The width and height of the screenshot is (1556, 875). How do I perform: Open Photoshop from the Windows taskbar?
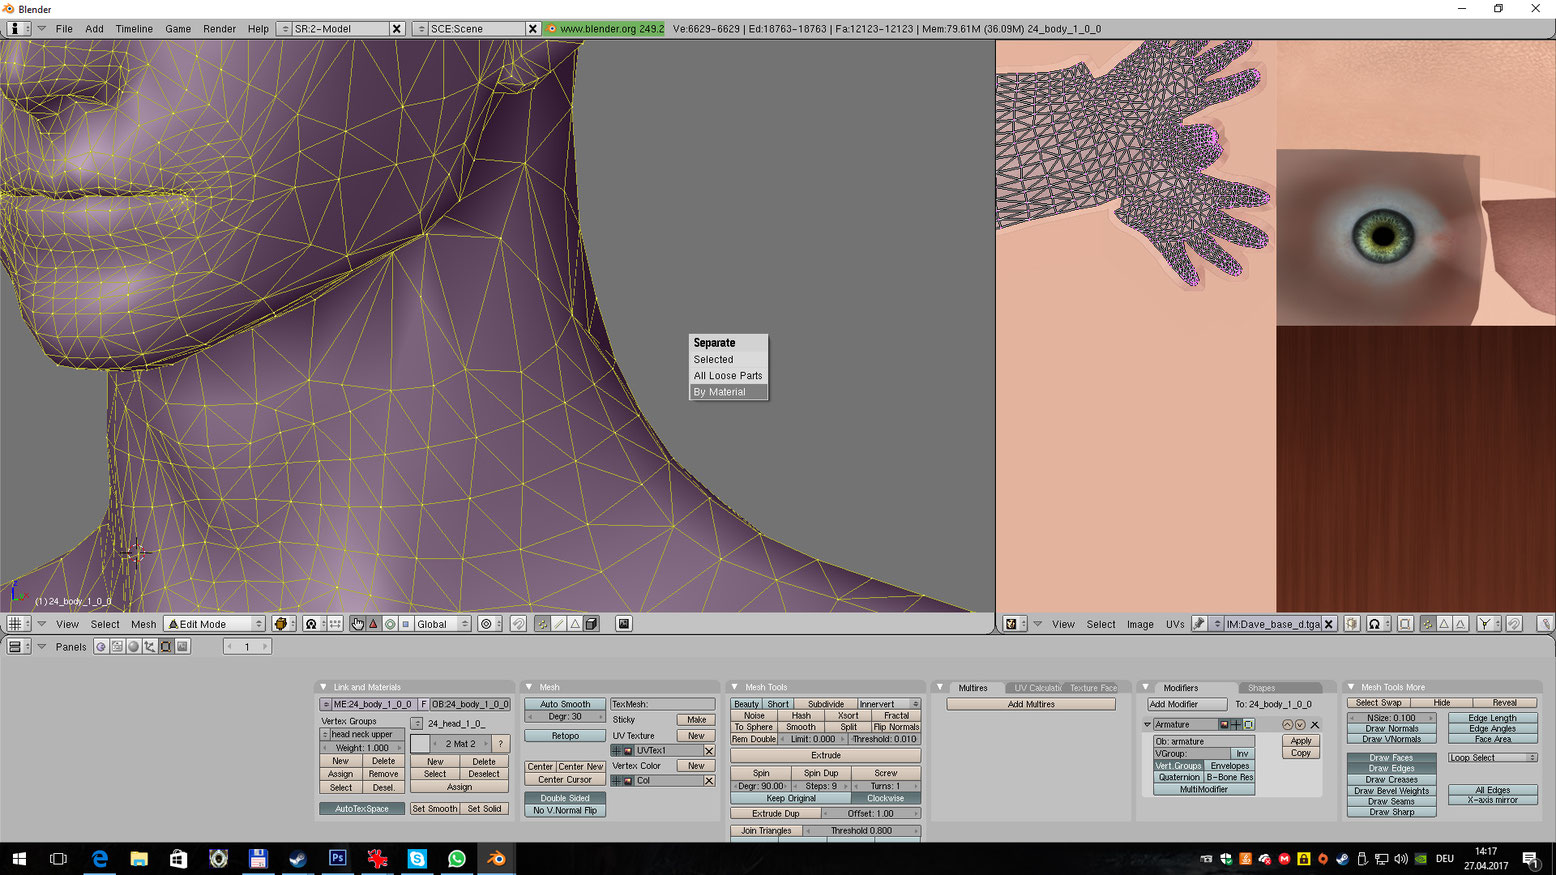pos(337,859)
